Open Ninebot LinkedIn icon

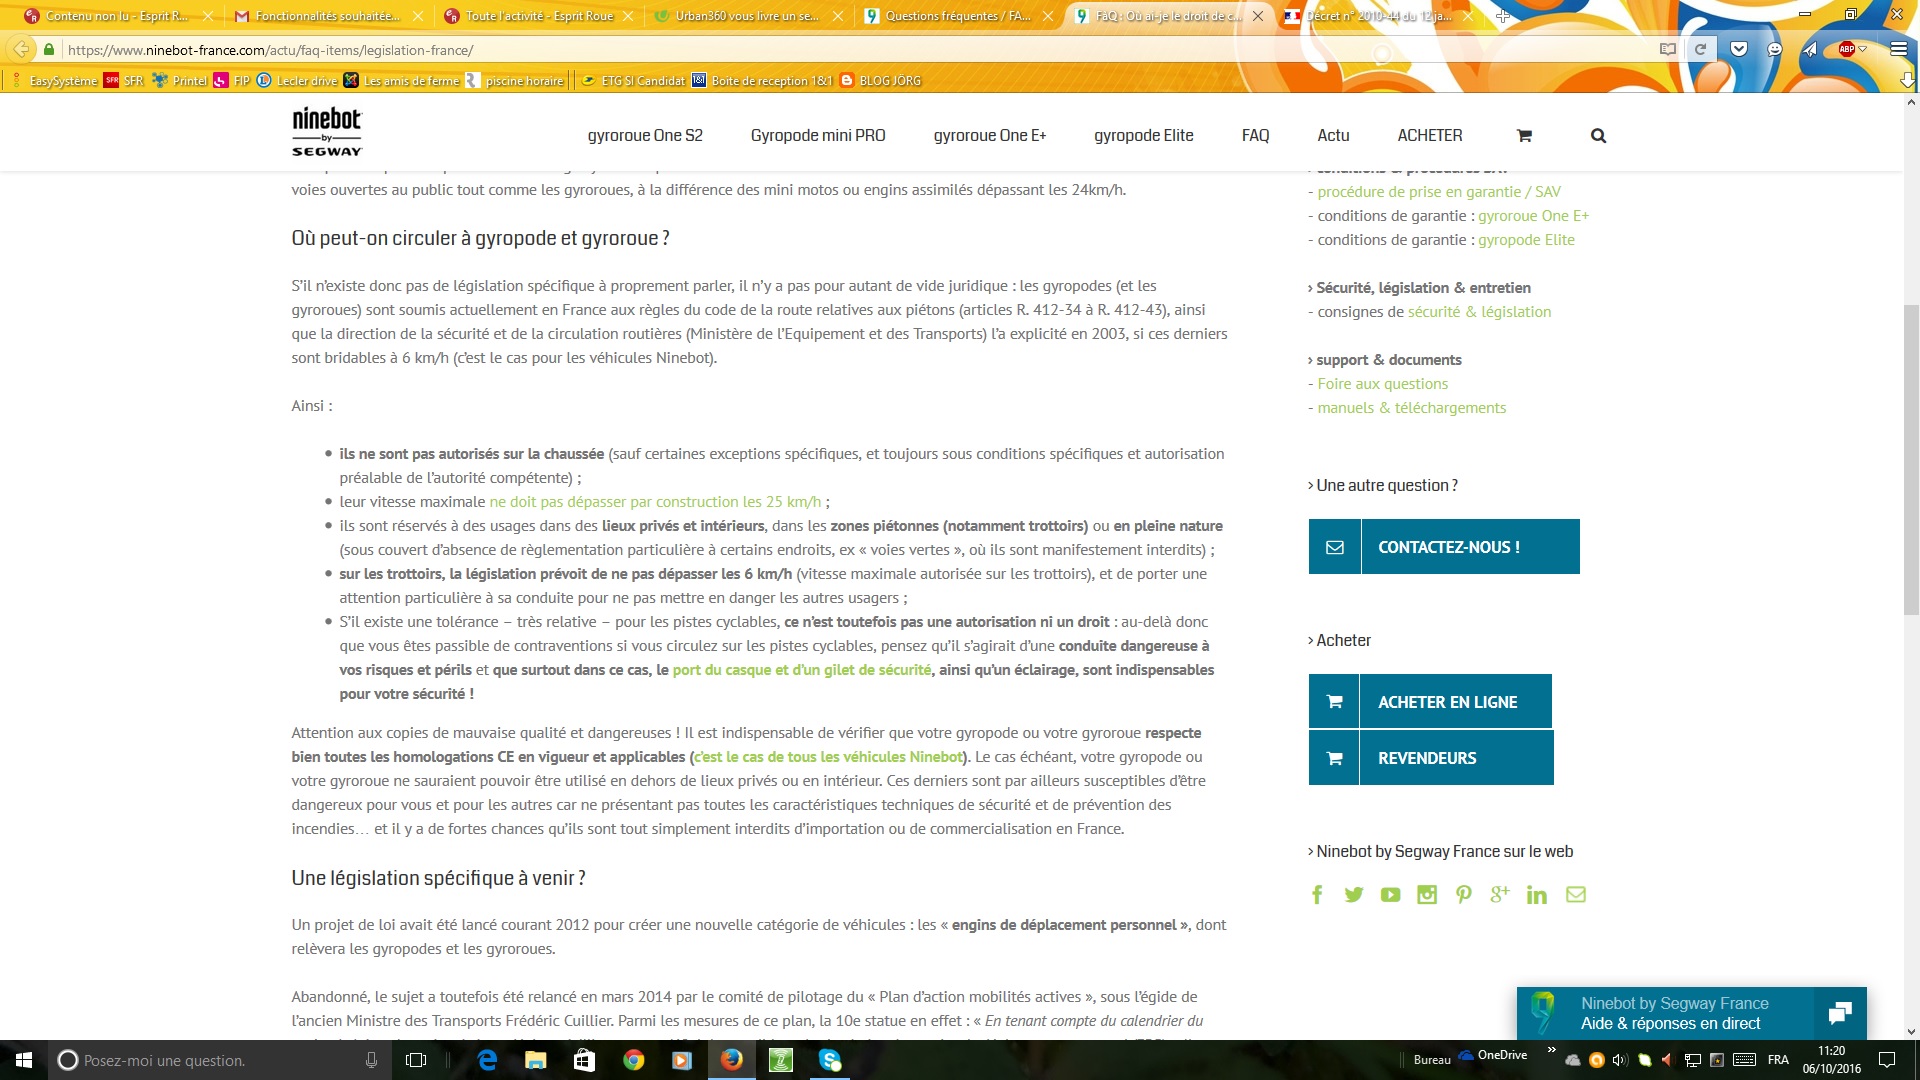pos(1537,895)
